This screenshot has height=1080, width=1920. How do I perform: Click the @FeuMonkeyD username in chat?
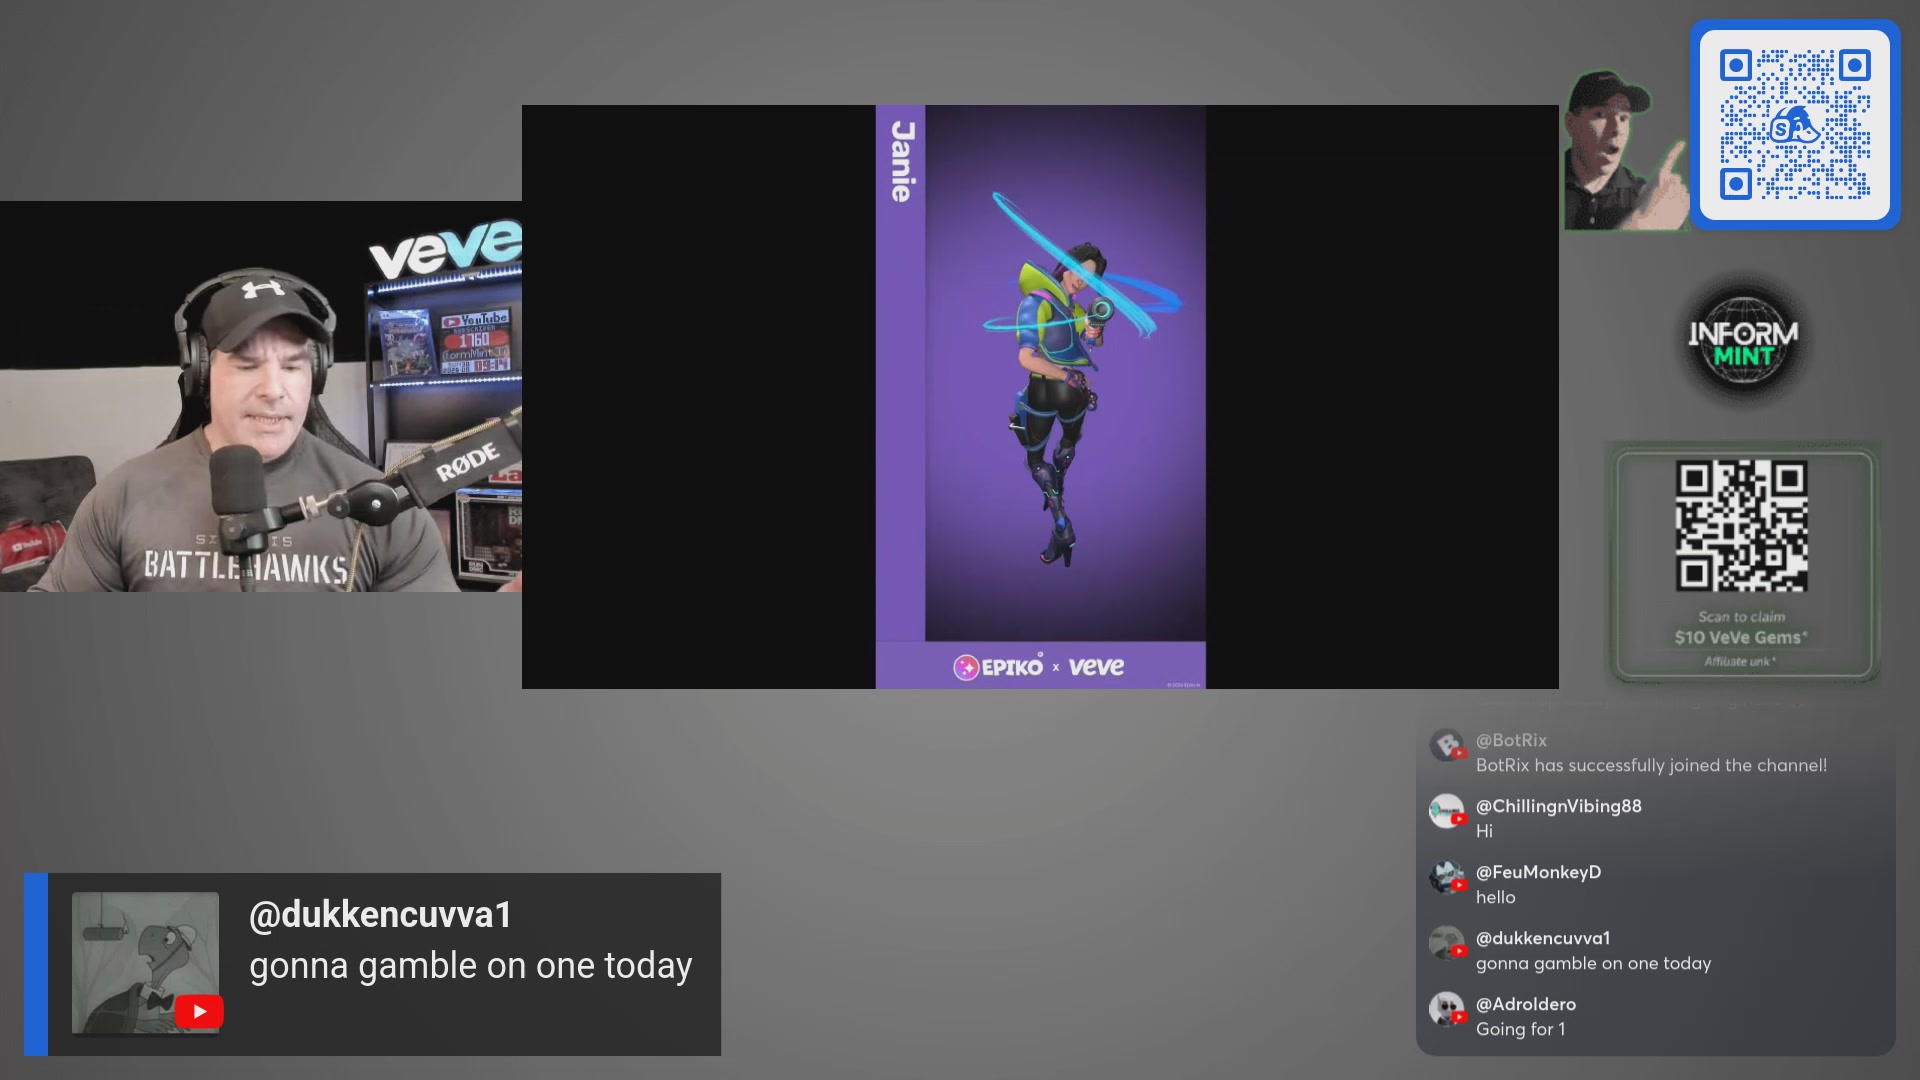click(1538, 872)
